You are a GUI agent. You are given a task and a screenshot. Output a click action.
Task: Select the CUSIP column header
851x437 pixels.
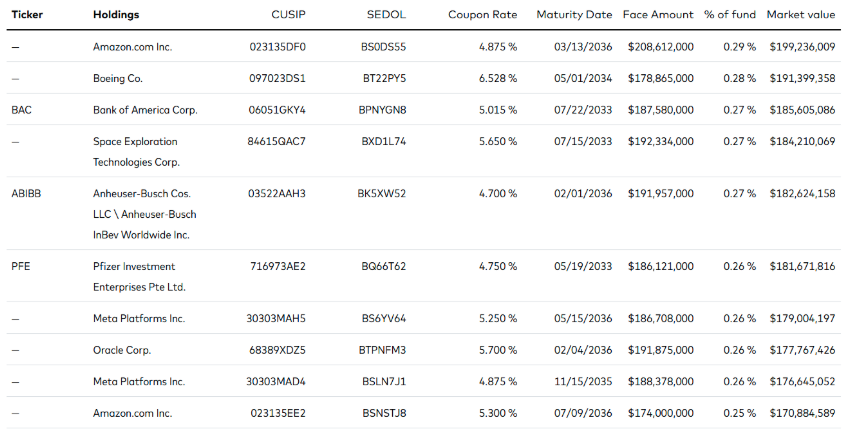coord(289,15)
